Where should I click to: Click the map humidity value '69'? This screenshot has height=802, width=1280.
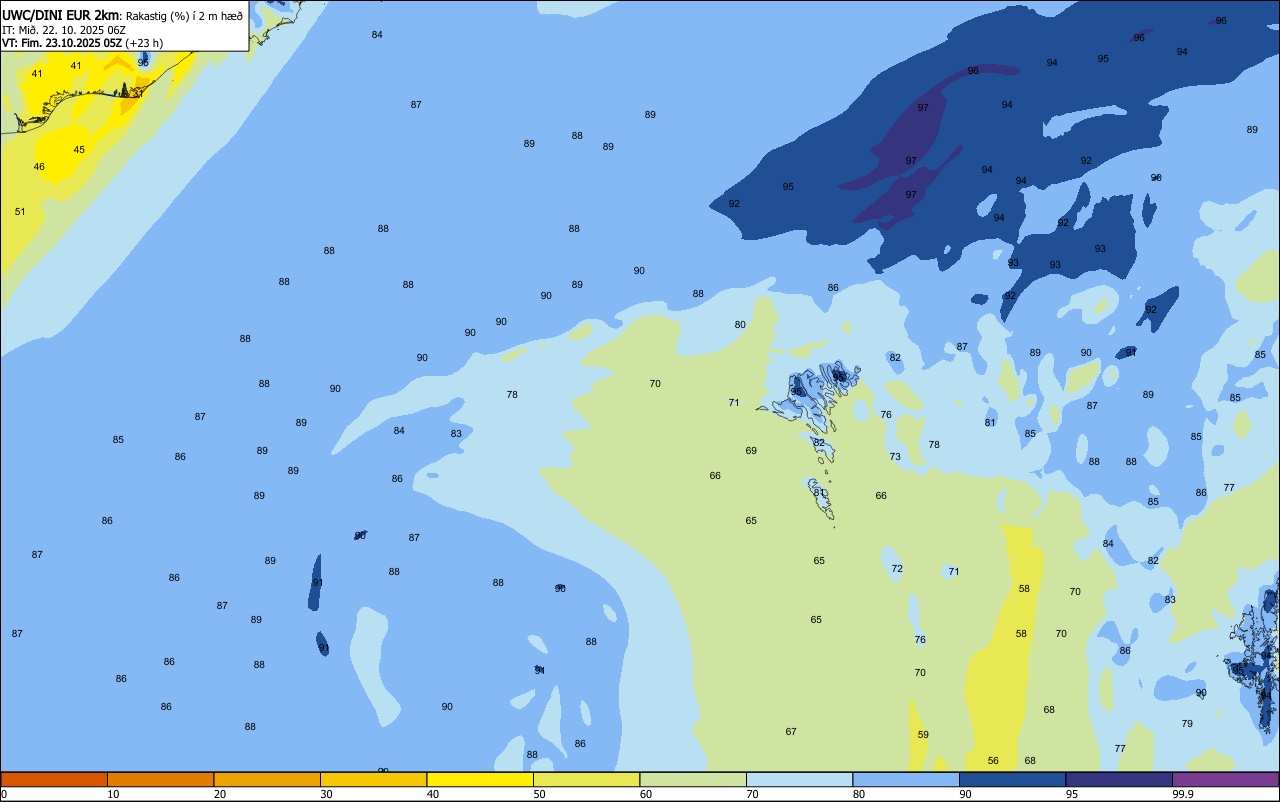[x=751, y=451]
